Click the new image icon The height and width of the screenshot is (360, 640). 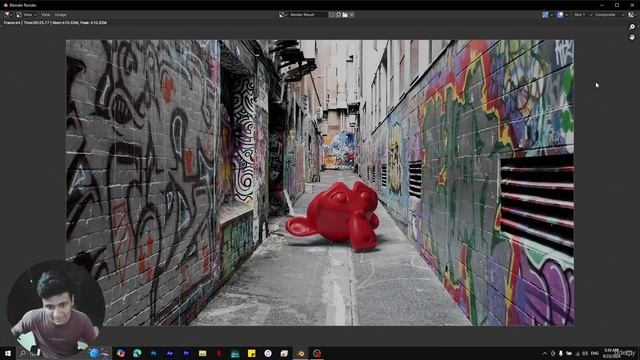[x=338, y=15]
